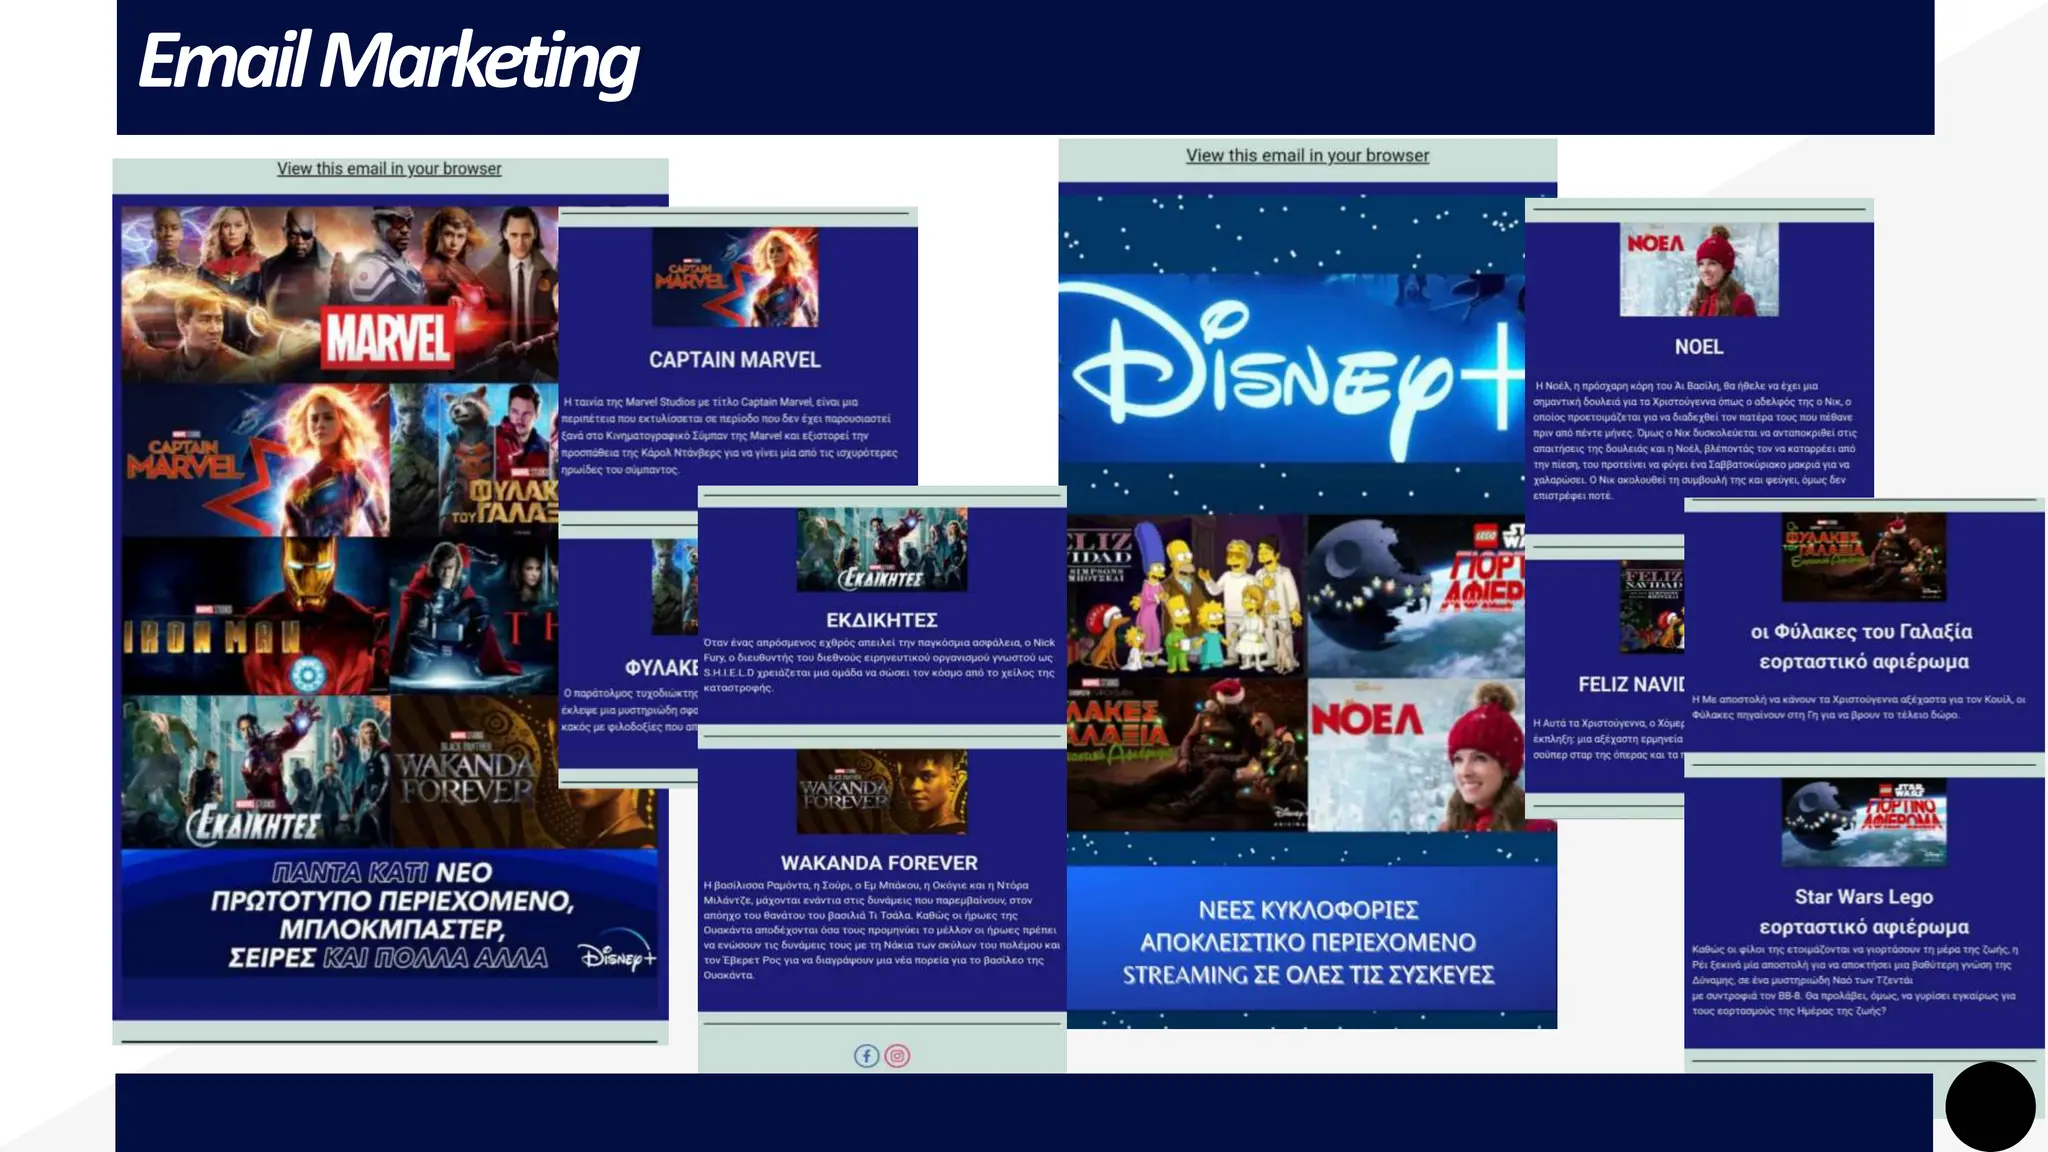Select the LEGO Star Wars tile in the collage
Image resolution: width=2048 pixels, height=1152 pixels.
(x=1416, y=597)
